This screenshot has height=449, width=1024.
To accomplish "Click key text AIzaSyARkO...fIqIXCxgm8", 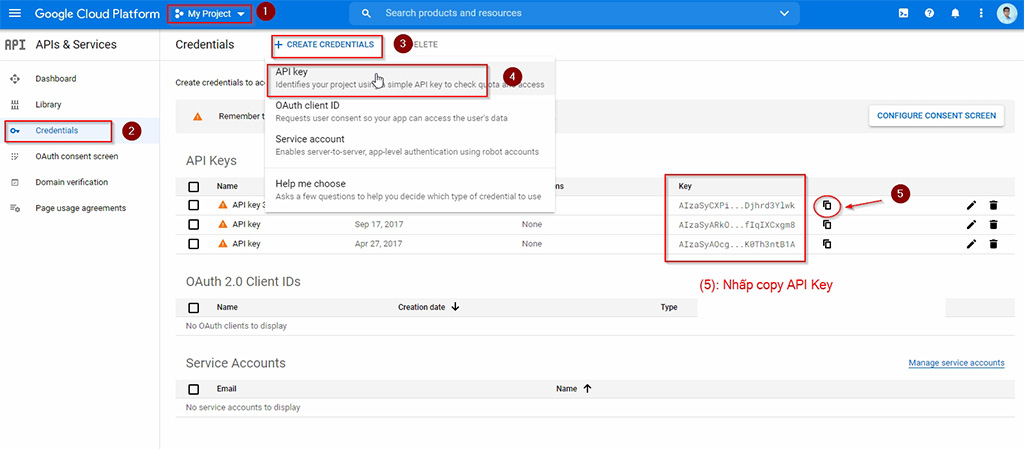I will (x=737, y=224).
